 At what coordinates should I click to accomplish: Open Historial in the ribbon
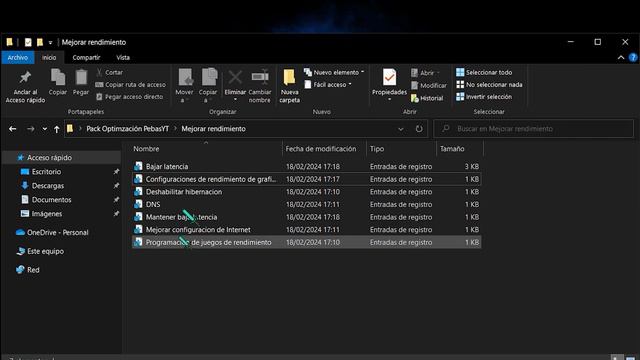point(427,98)
